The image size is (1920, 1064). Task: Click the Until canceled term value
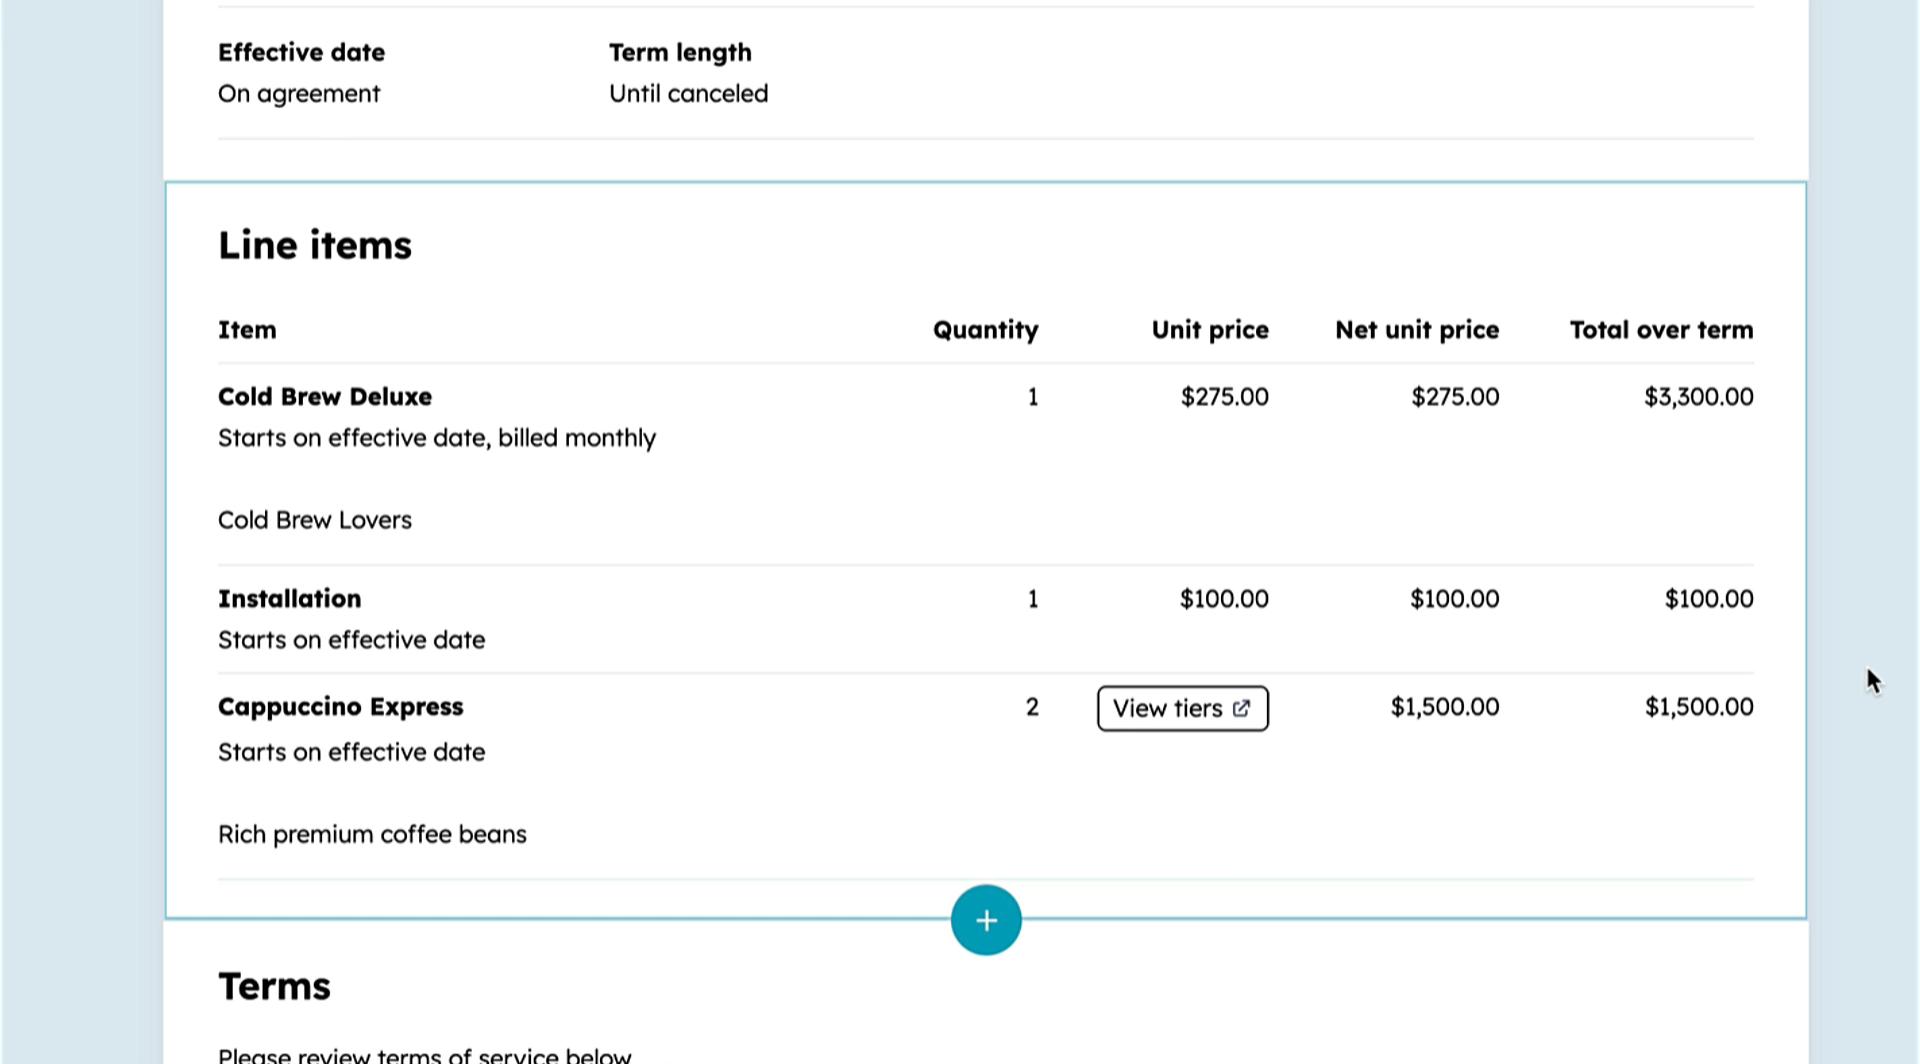[x=688, y=94]
